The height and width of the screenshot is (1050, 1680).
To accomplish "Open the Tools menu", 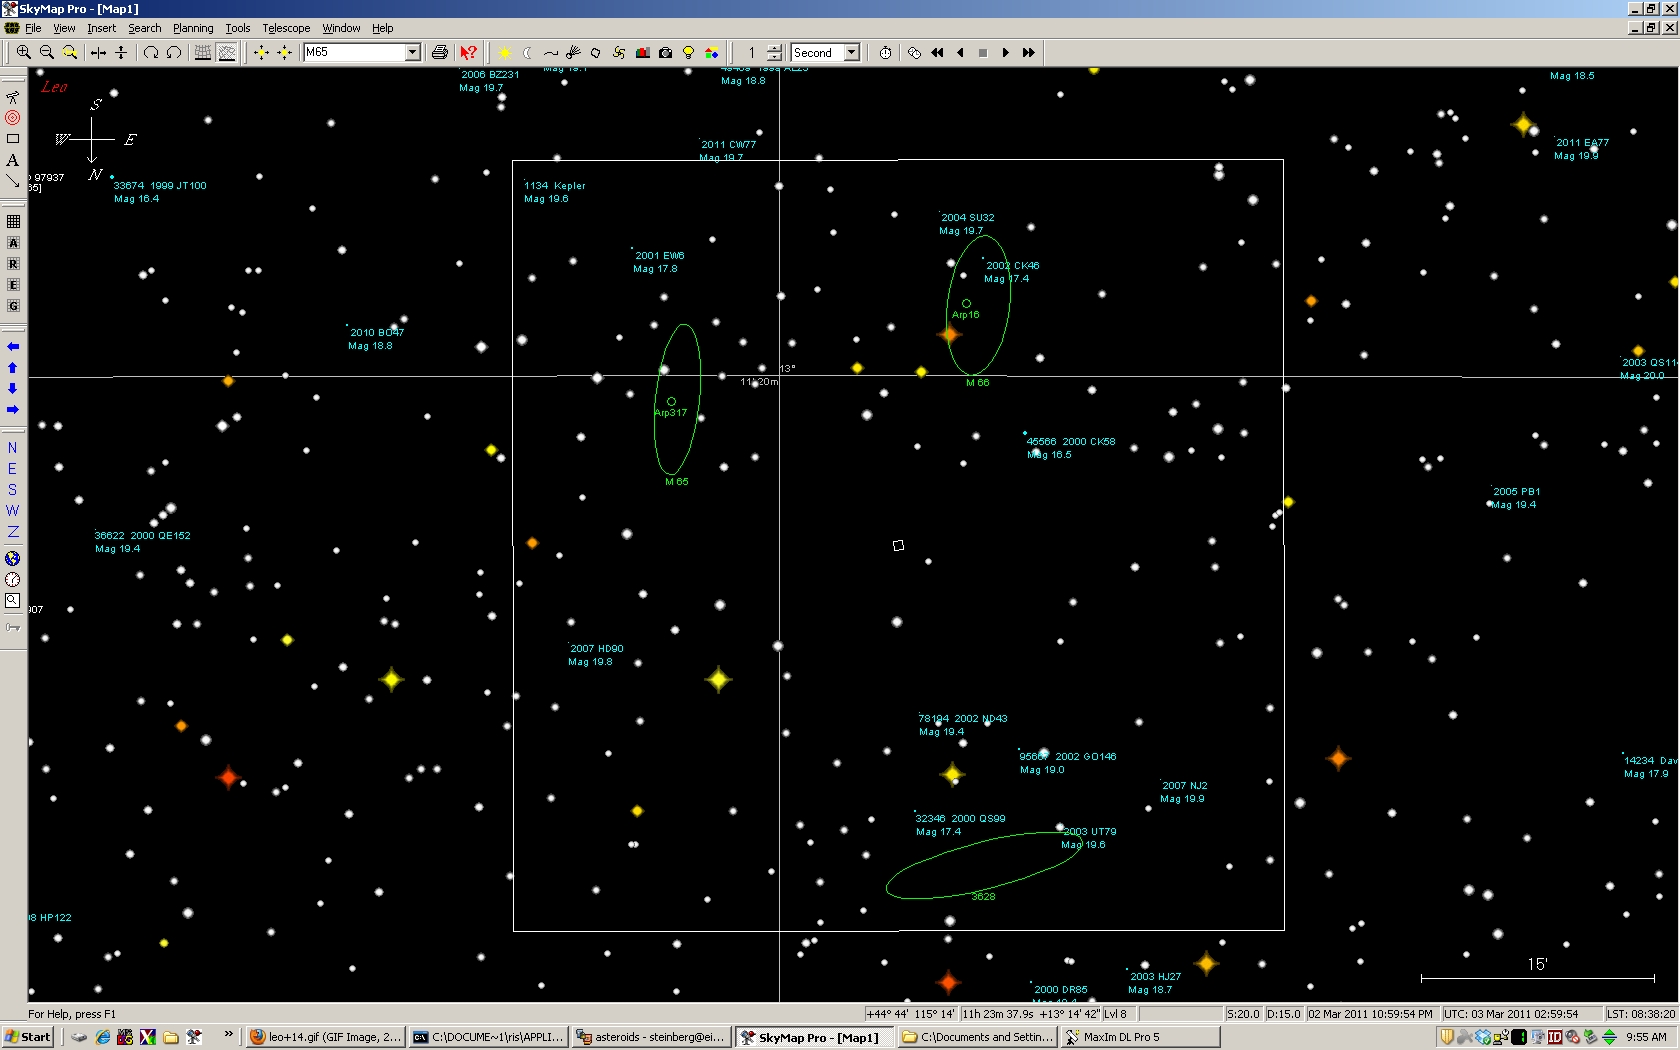I will 238,28.
